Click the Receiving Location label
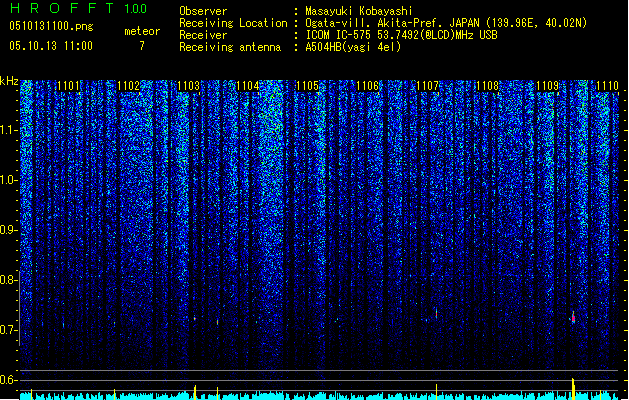The image size is (629, 400). [233, 23]
